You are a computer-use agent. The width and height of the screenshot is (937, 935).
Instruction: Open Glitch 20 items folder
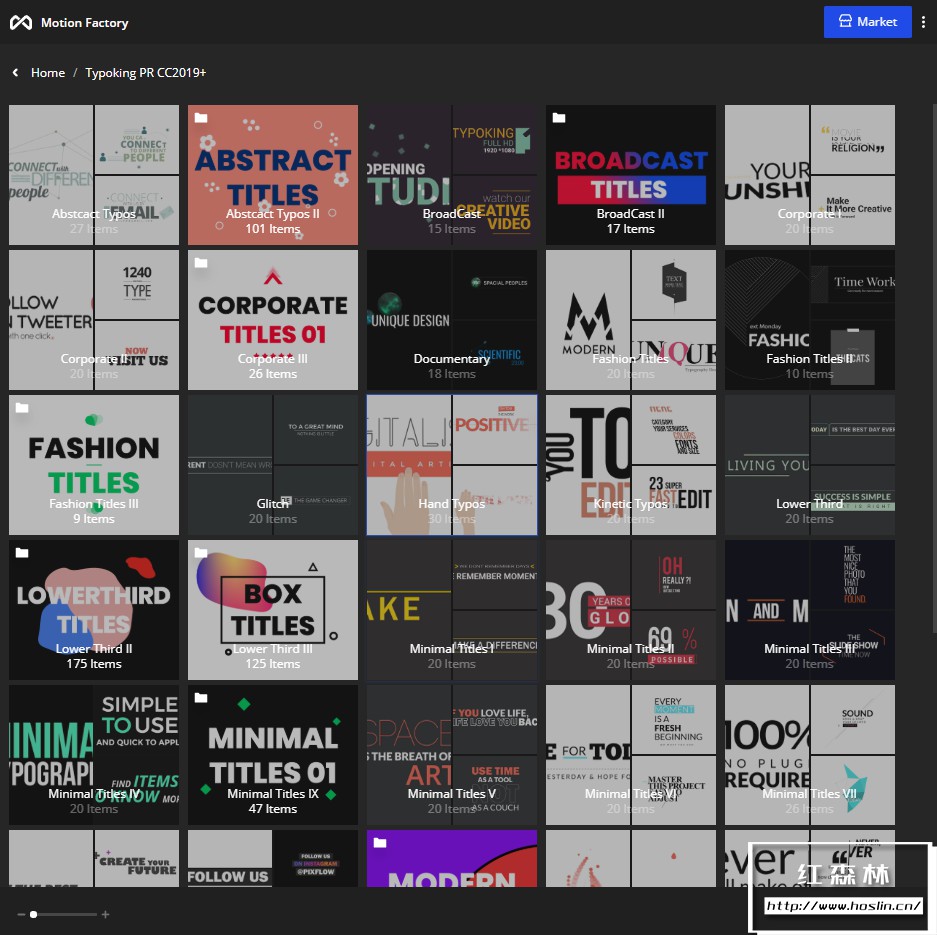tap(273, 465)
